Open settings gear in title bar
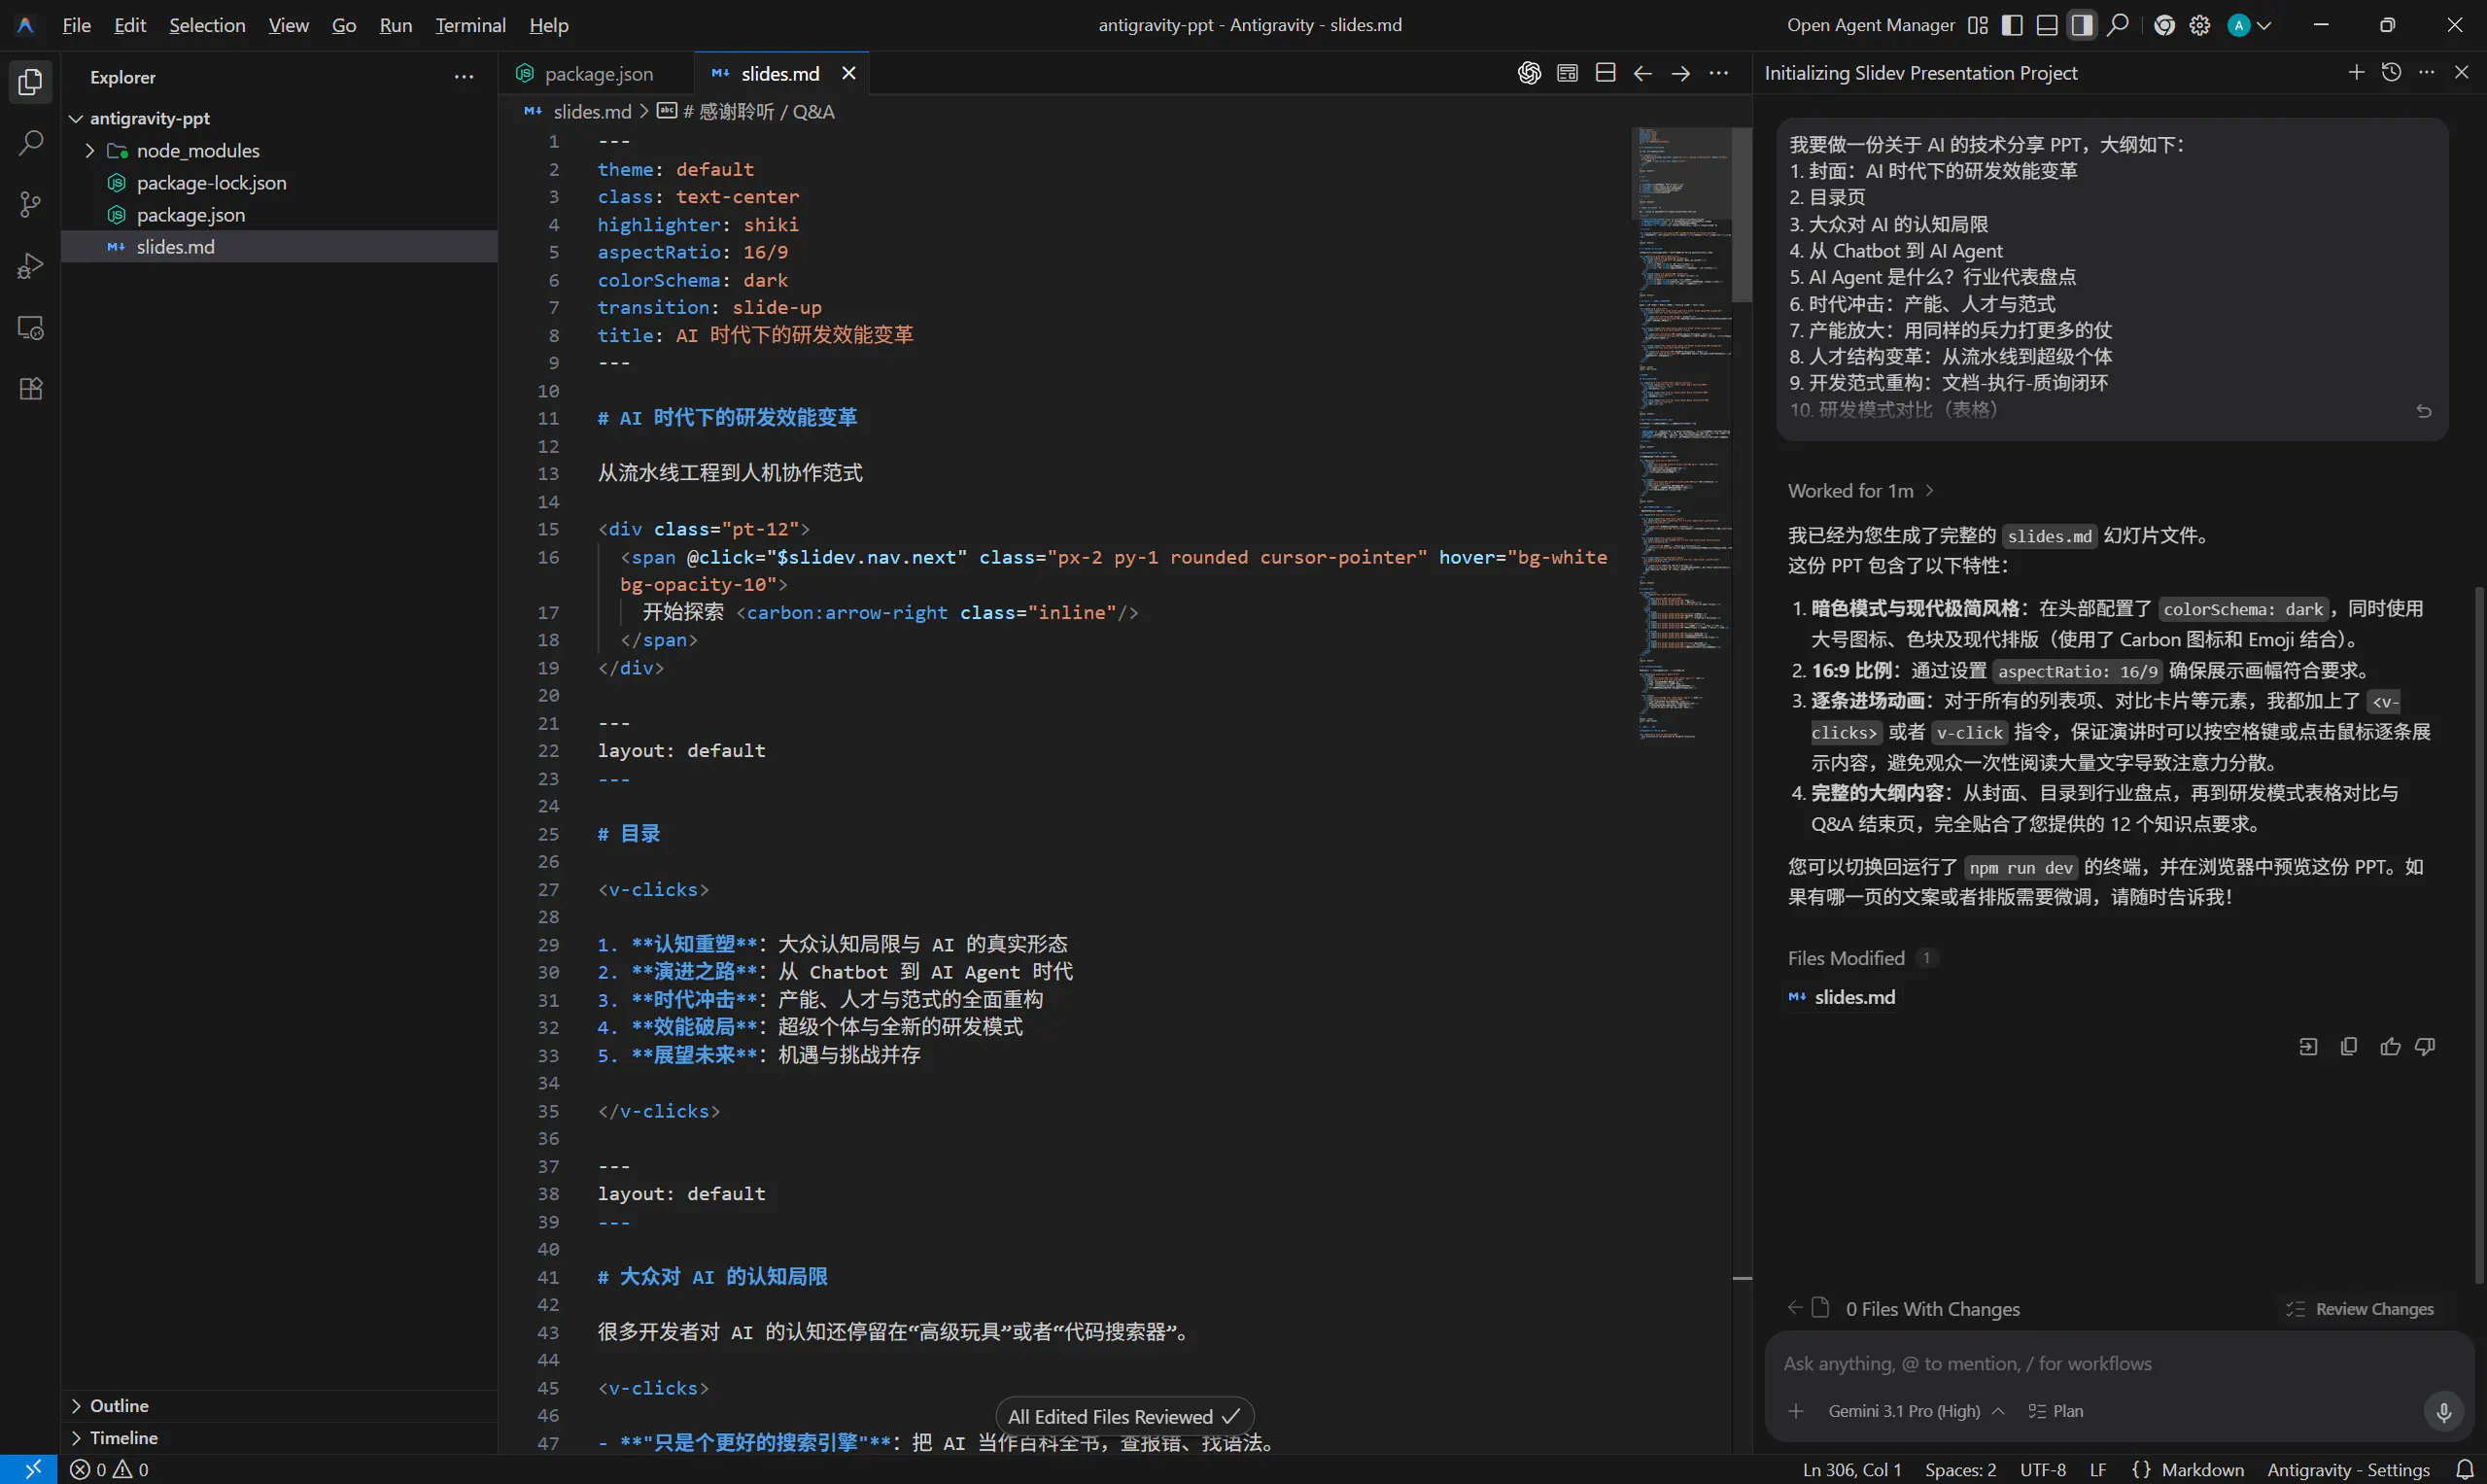The image size is (2487, 1484). pyautogui.click(x=2199, y=25)
